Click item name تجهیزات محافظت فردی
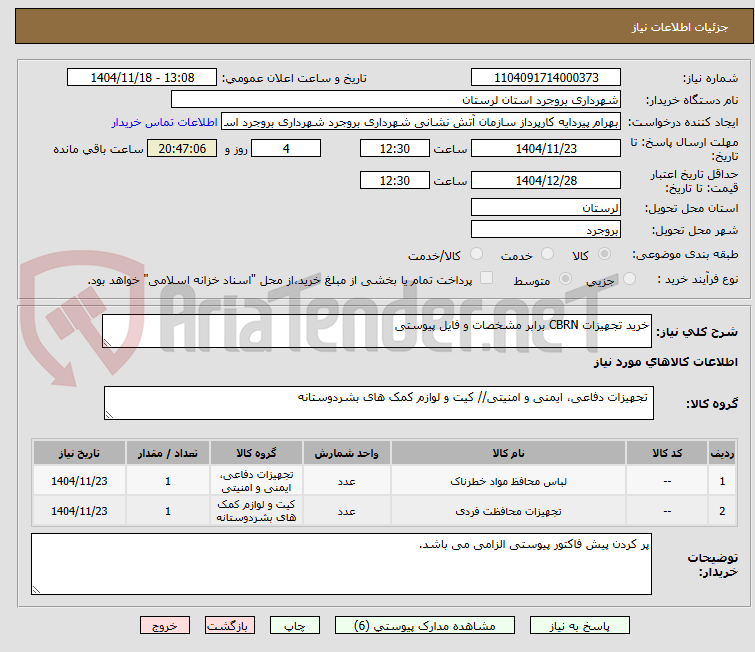 pyautogui.click(x=508, y=511)
